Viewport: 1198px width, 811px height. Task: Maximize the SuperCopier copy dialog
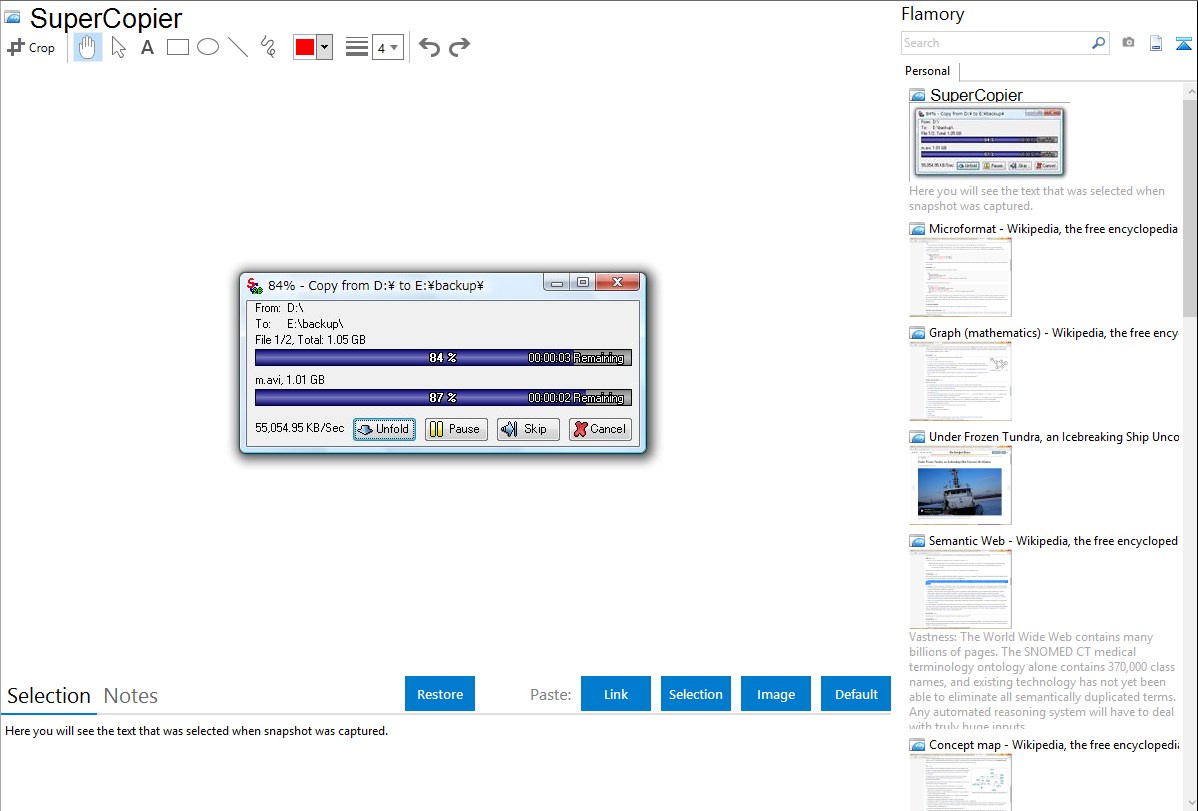point(583,283)
